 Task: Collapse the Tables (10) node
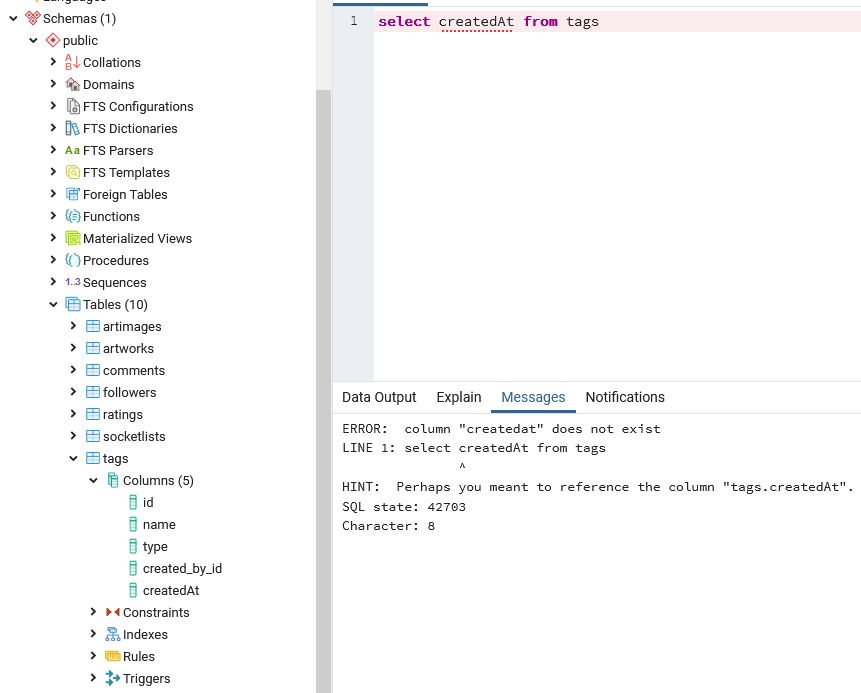pyautogui.click(x=53, y=304)
